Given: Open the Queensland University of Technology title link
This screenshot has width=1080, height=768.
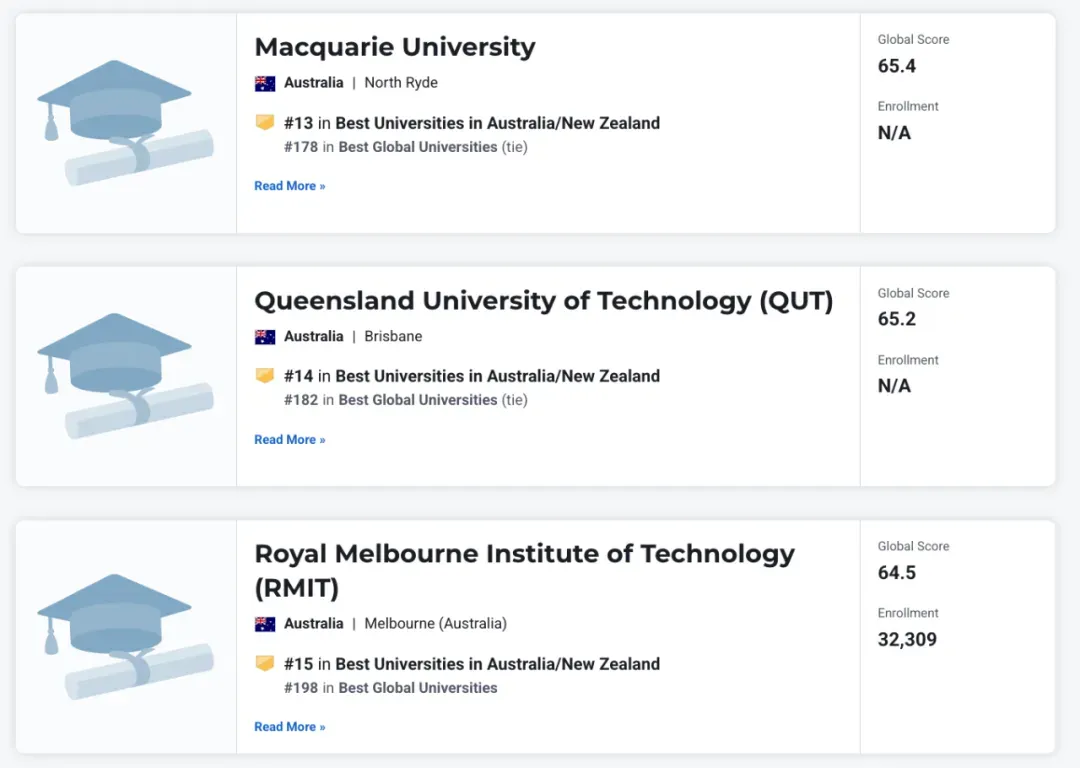Looking at the screenshot, I should (543, 301).
